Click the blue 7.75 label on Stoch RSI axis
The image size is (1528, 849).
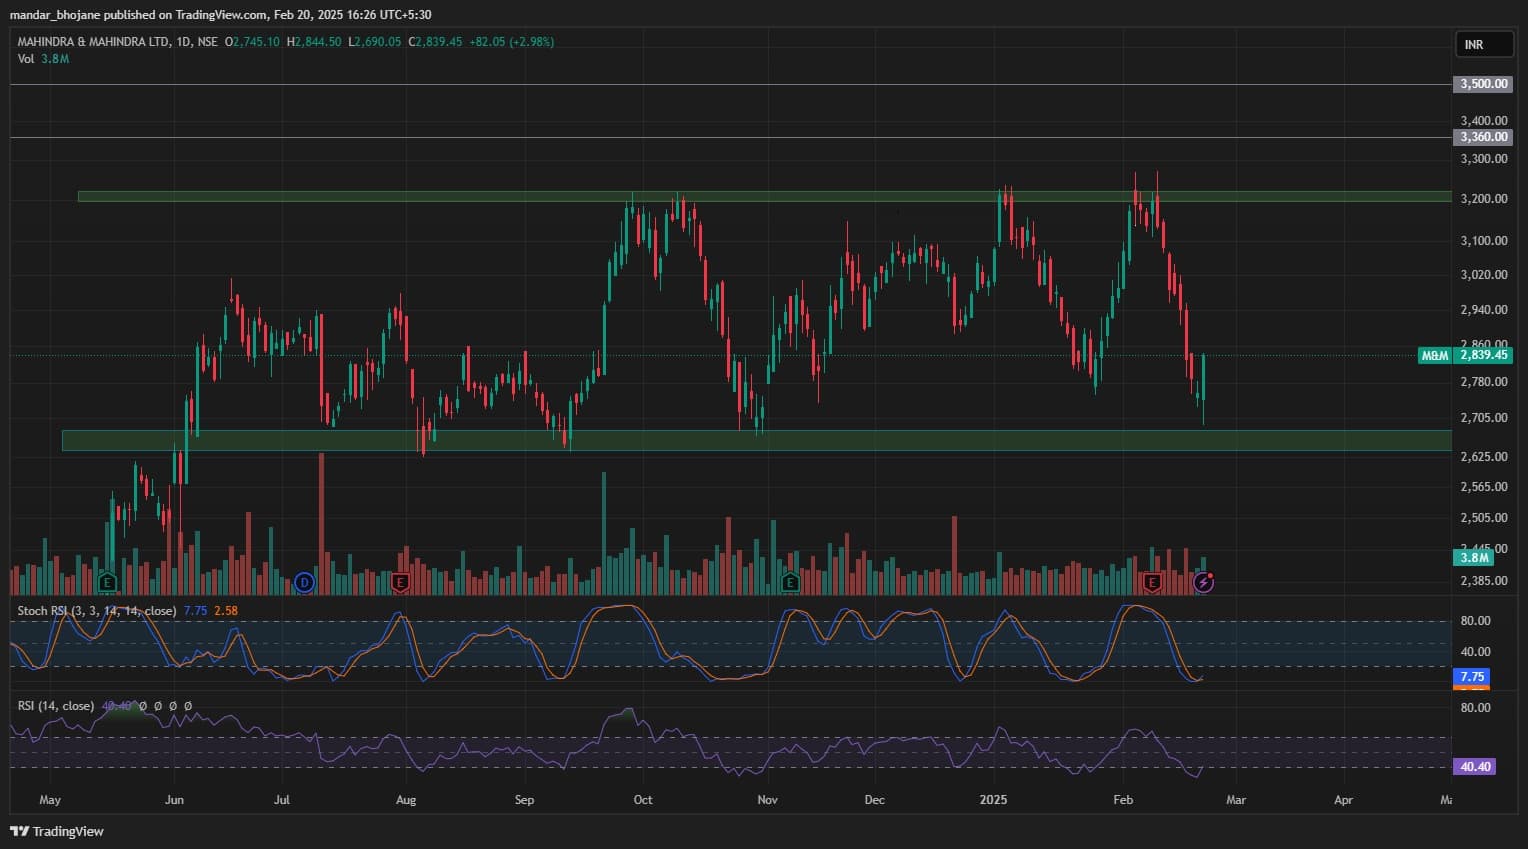[x=1471, y=677]
